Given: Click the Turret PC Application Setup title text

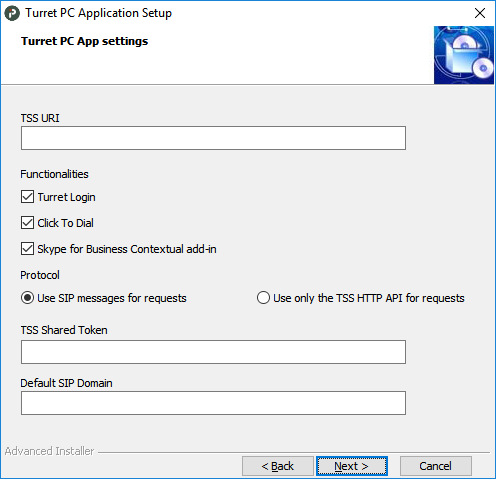Looking at the screenshot, I should point(98,13).
